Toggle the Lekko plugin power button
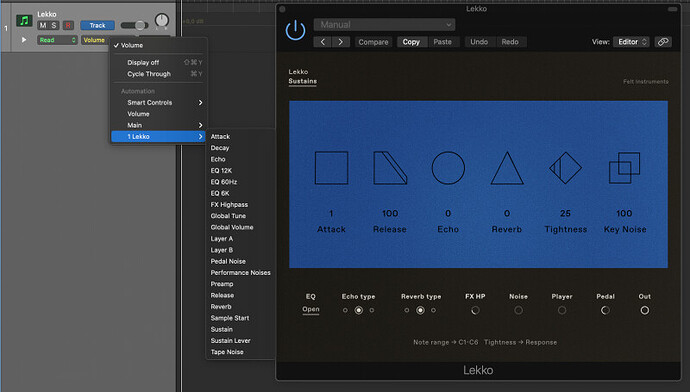Viewport: 690px width, 392px height. [x=295, y=30]
